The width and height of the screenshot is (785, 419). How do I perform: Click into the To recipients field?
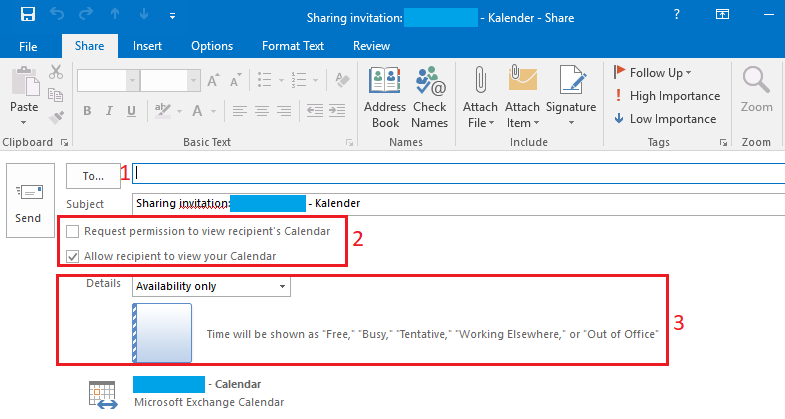pos(459,173)
